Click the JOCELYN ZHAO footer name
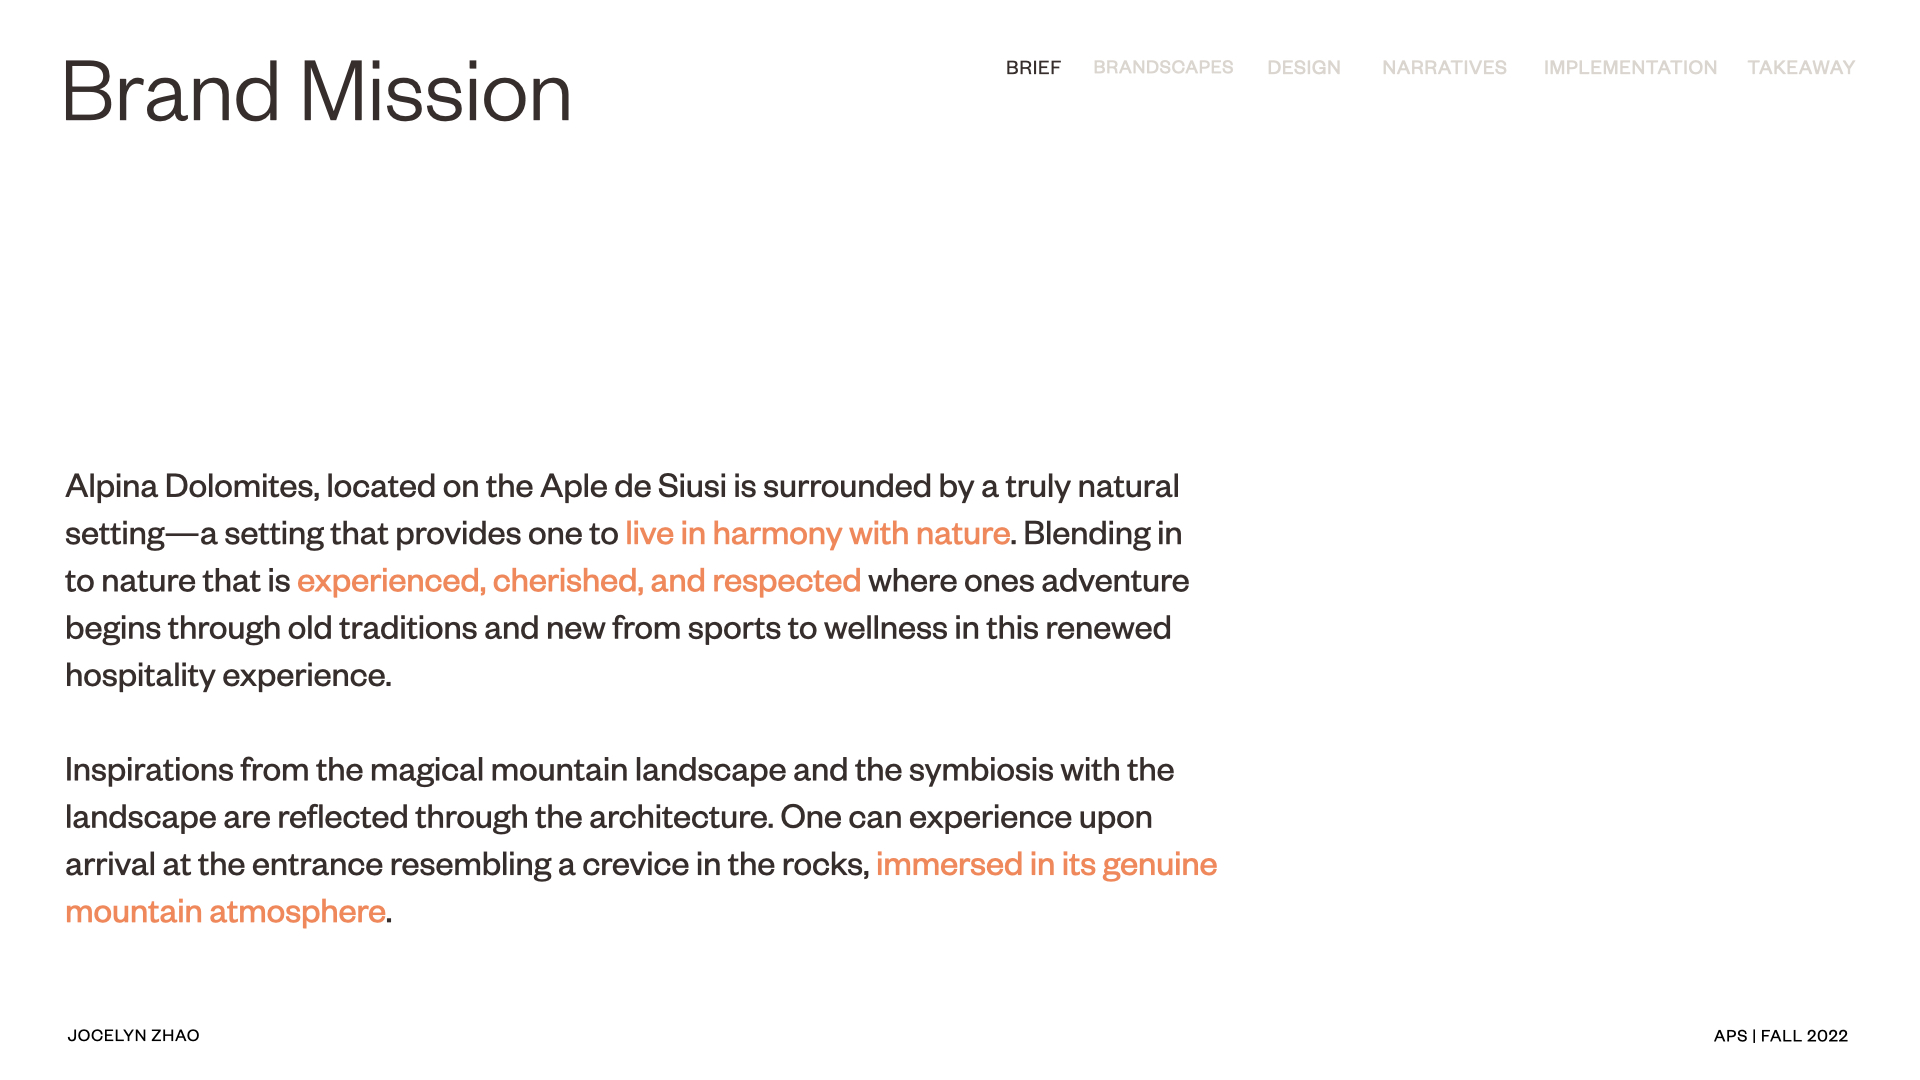 pyautogui.click(x=133, y=1036)
